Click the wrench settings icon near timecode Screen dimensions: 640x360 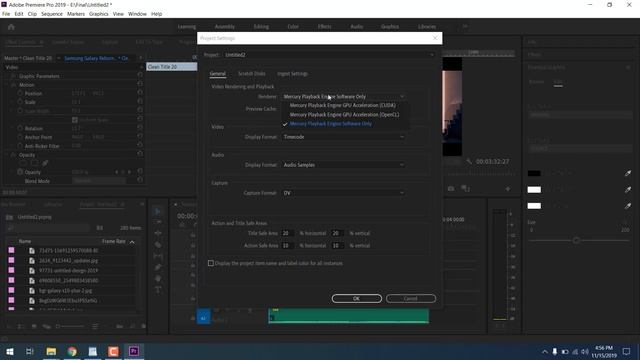(x=469, y=162)
